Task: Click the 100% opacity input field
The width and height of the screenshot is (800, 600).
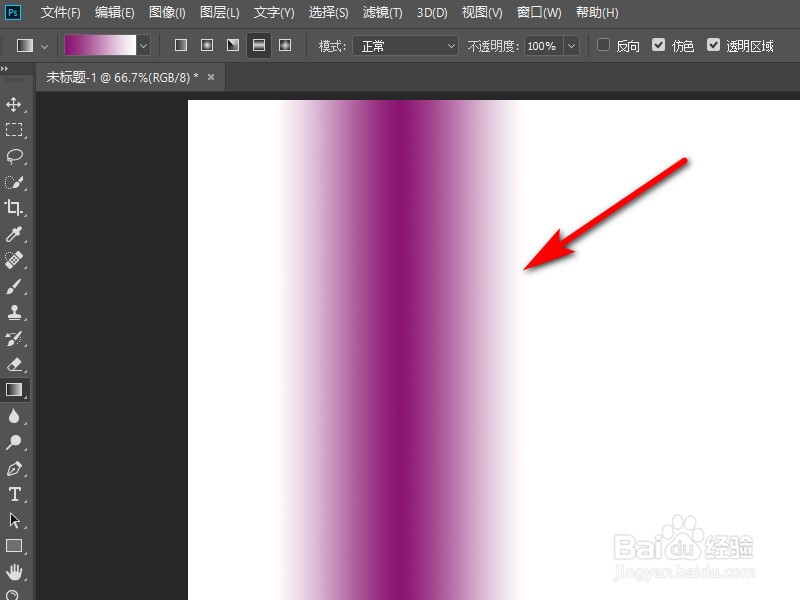Action: tap(543, 46)
